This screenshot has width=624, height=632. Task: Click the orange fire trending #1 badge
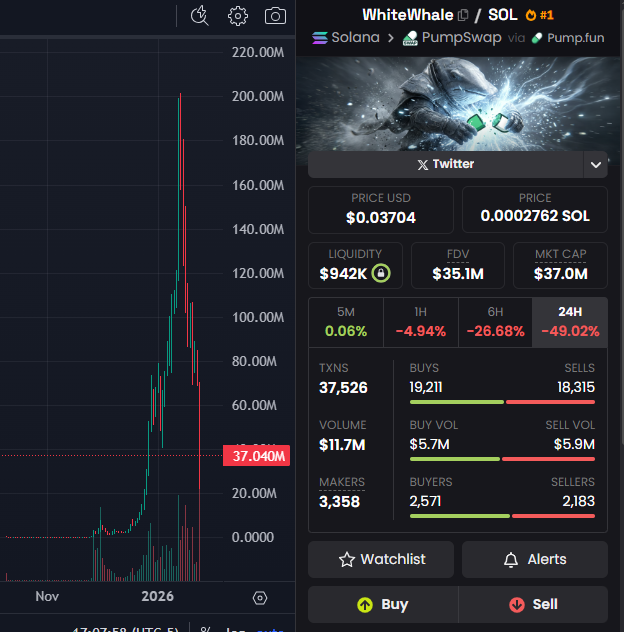pyautogui.click(x=540, y=15)
